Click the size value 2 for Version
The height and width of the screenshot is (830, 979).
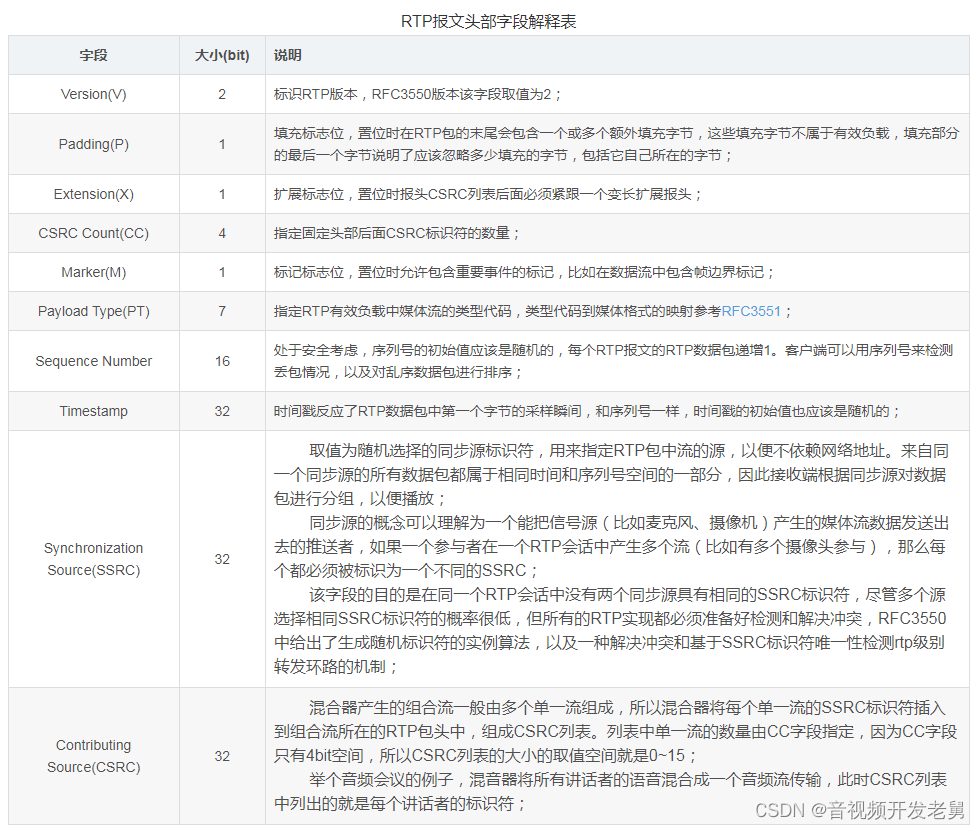[222, 94]
